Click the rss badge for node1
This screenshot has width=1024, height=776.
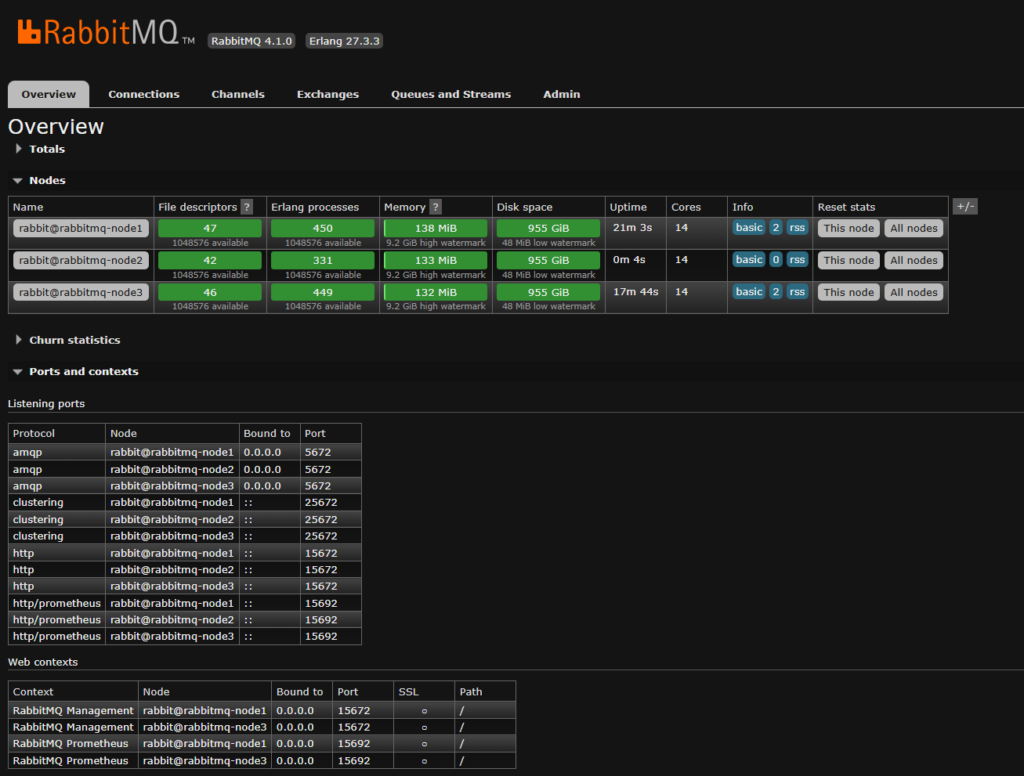click(x=797, y=227)
